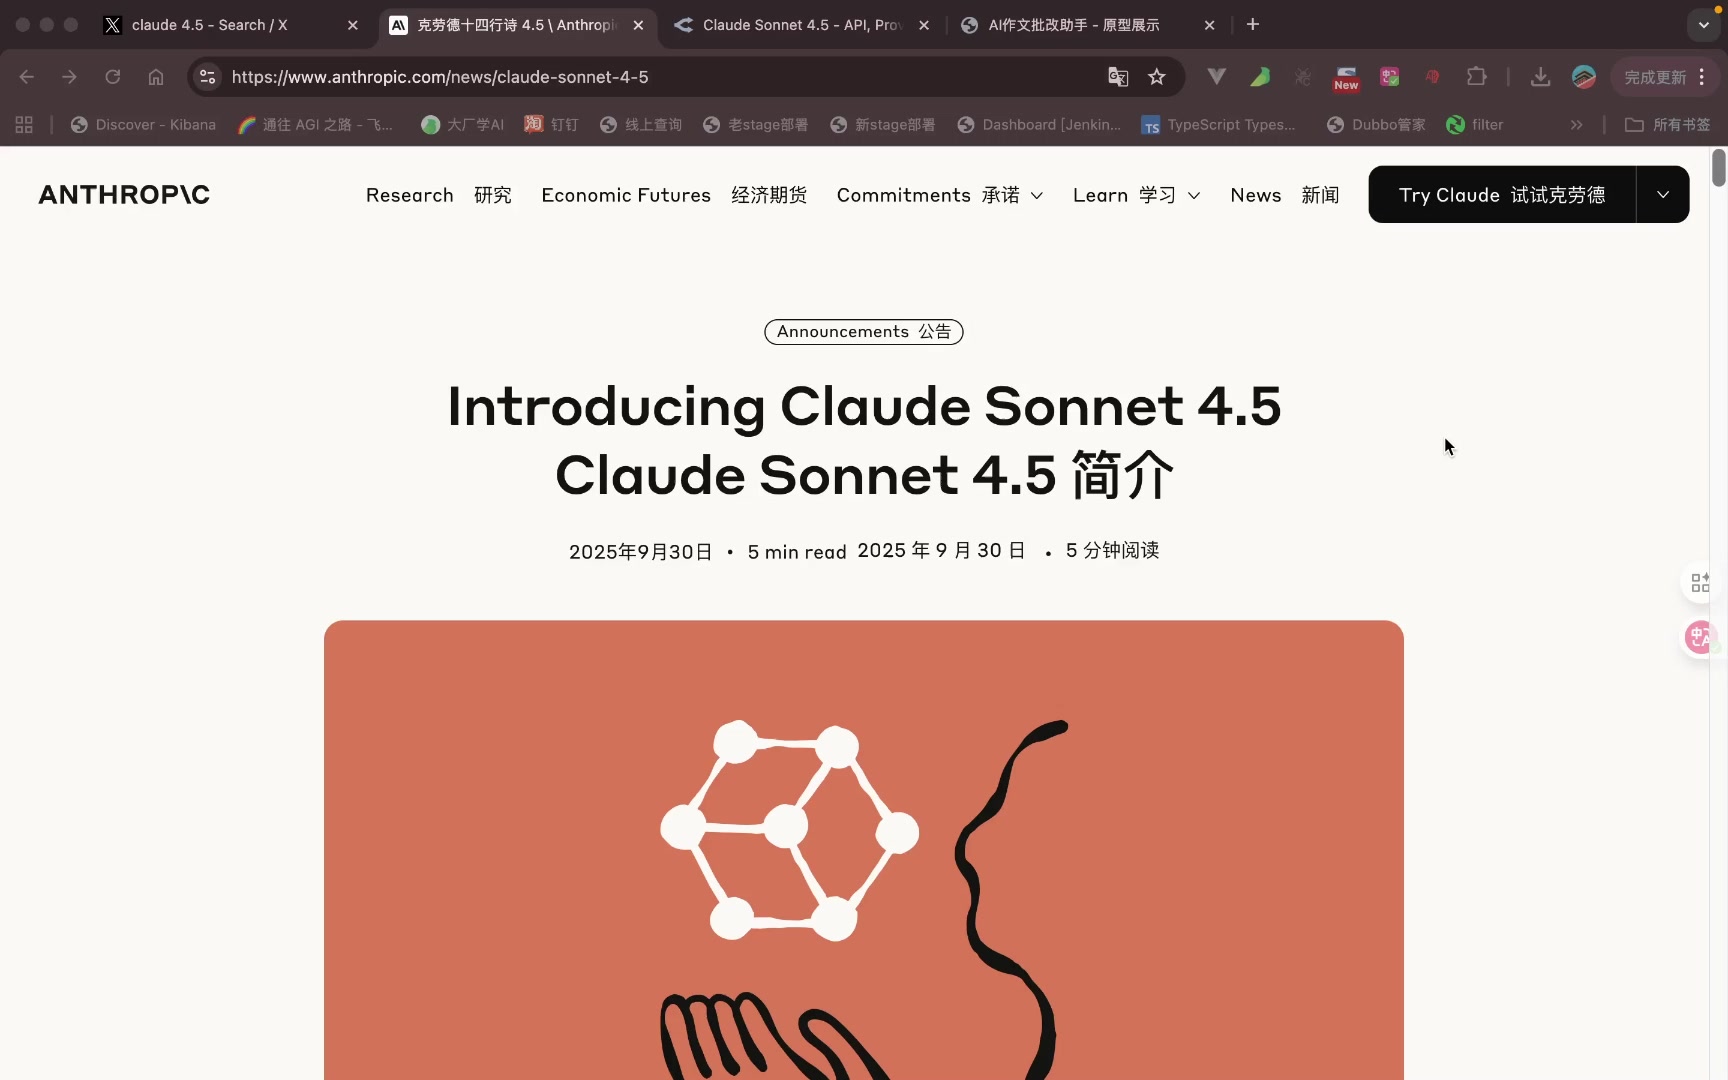
Task: Click the translate page icon in address bar
Action: click(x=1118, y=77)
